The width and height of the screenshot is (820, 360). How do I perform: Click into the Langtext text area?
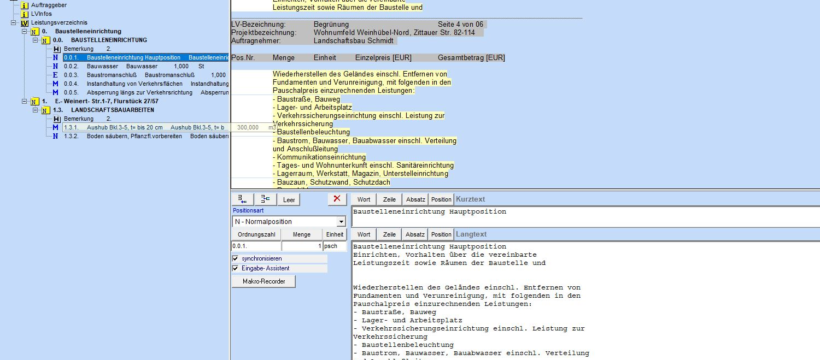(x=585, y=301)
